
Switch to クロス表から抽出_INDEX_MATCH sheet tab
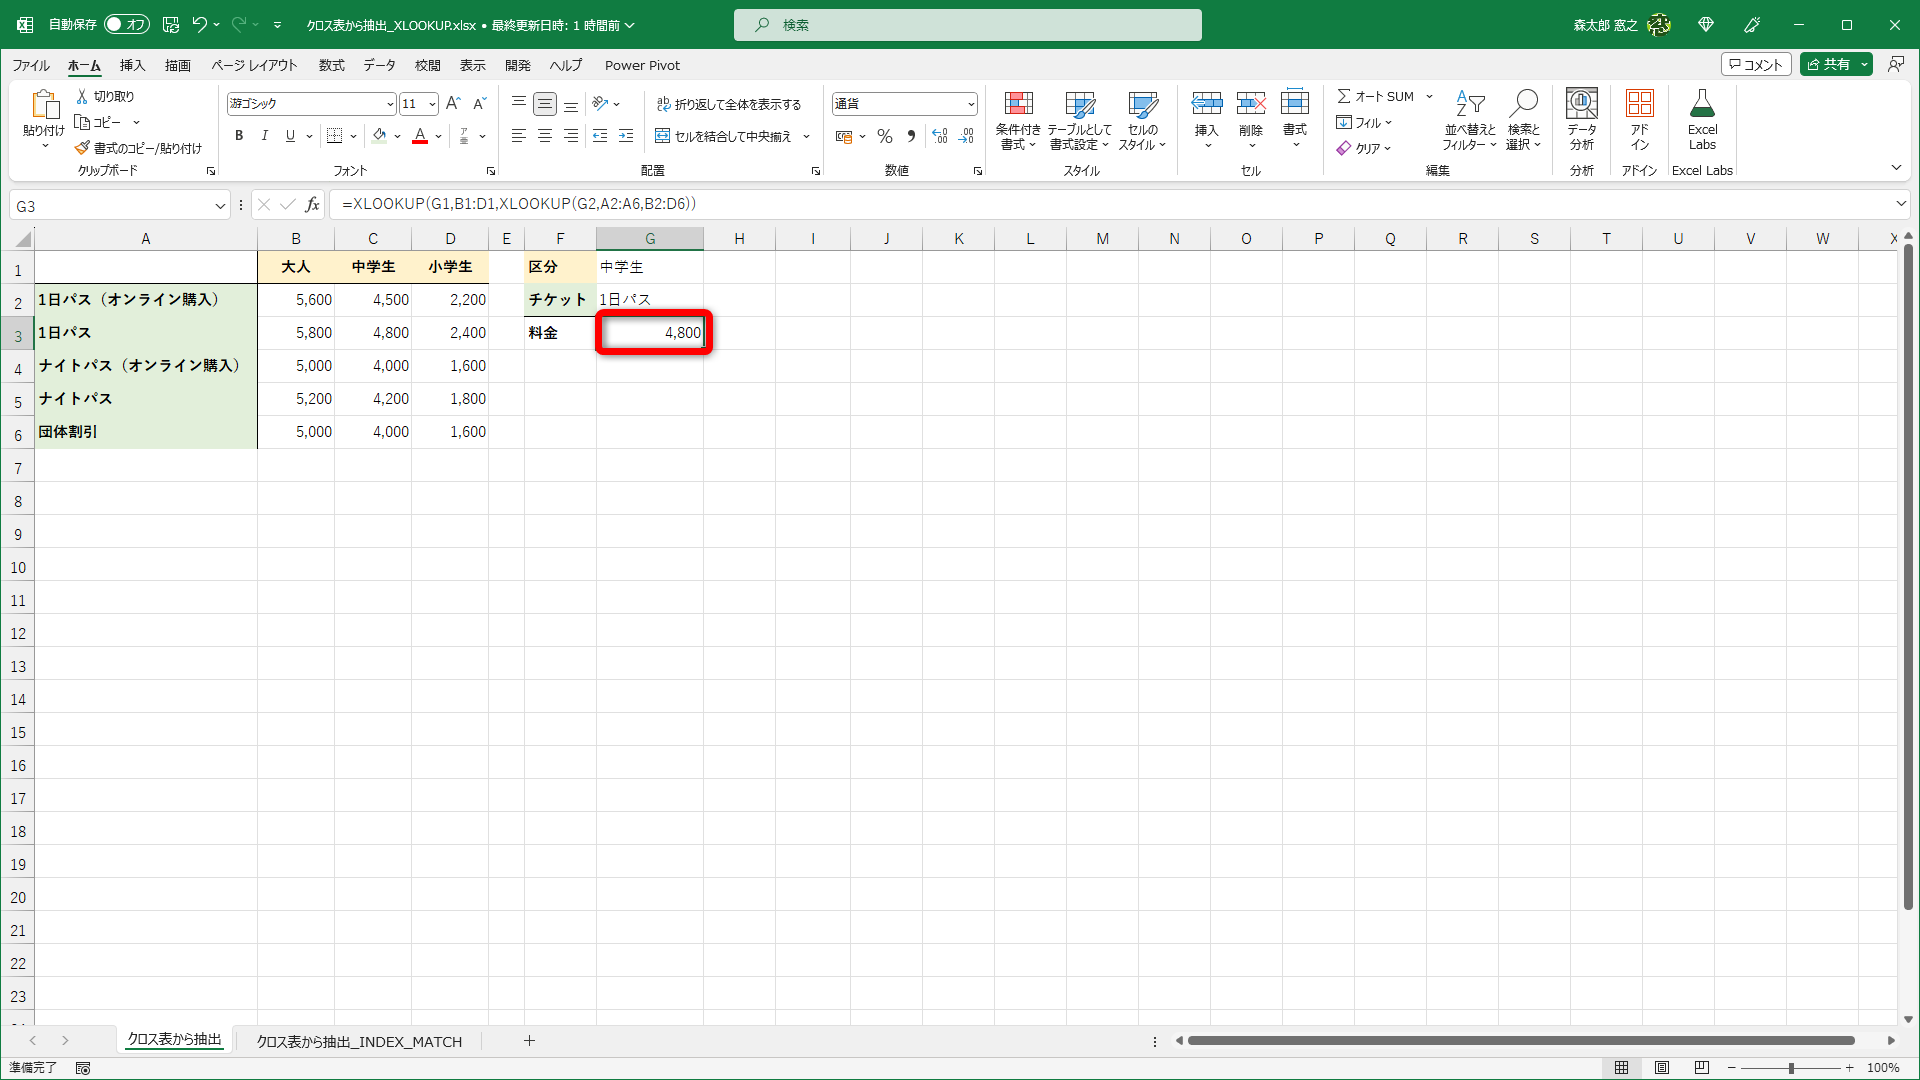click(359, 1041)
